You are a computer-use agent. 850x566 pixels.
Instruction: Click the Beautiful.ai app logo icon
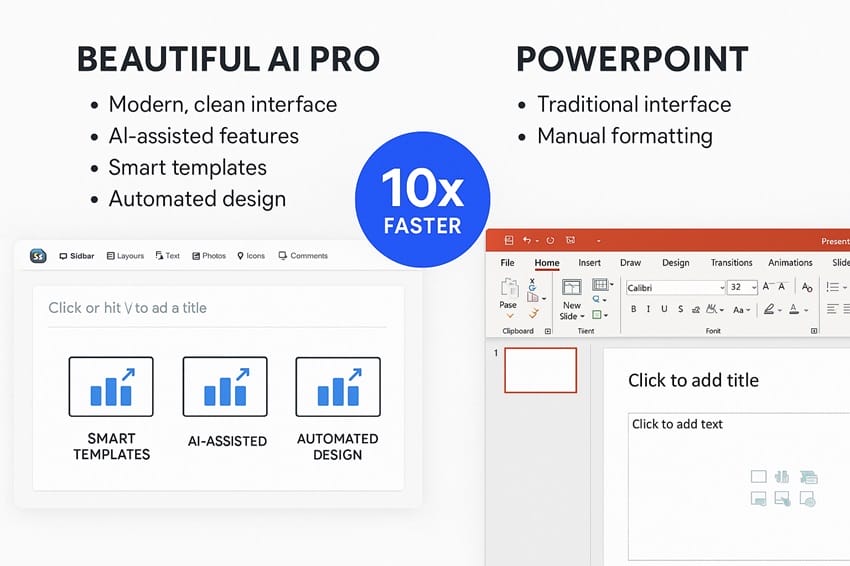(38, 256)
